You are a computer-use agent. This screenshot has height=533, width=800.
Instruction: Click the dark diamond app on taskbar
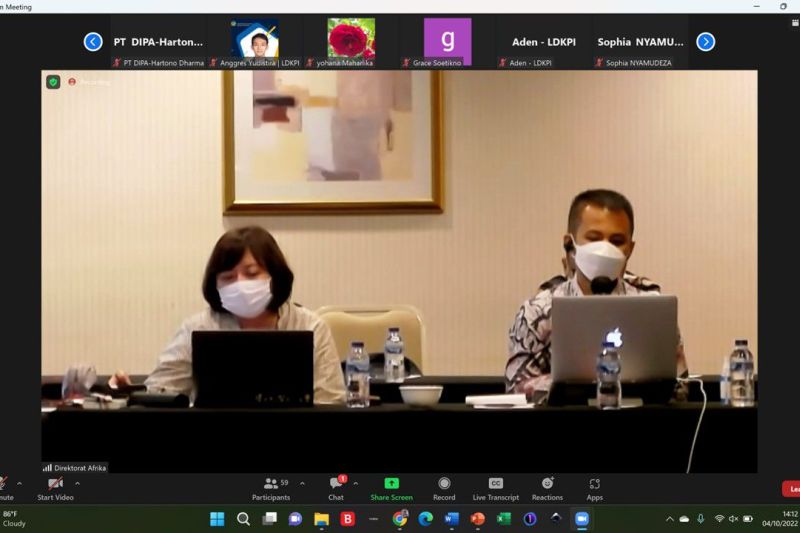click(x=556, y=518)
